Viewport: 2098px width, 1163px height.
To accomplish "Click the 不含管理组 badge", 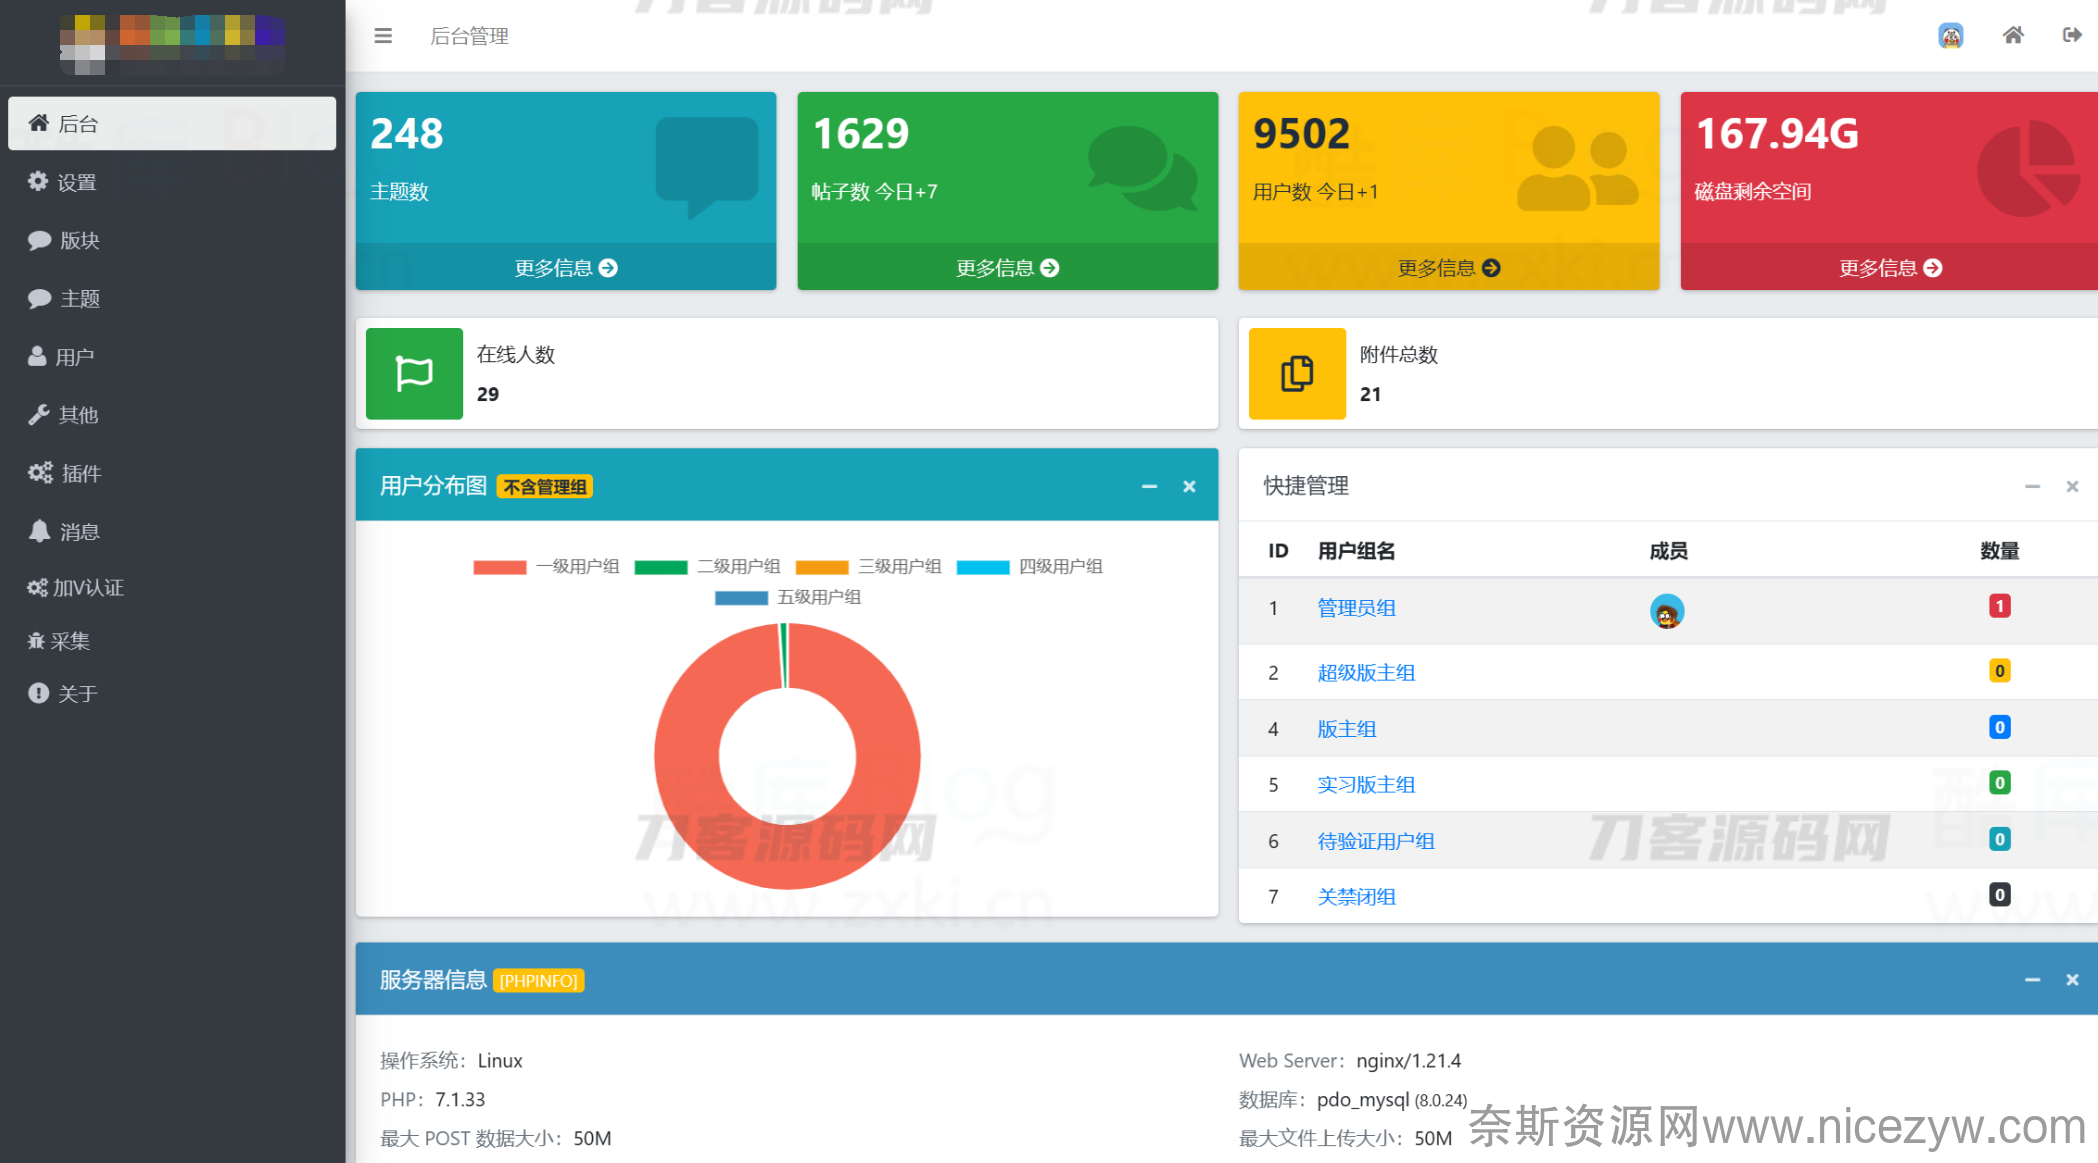I will (x=545, y=487).
